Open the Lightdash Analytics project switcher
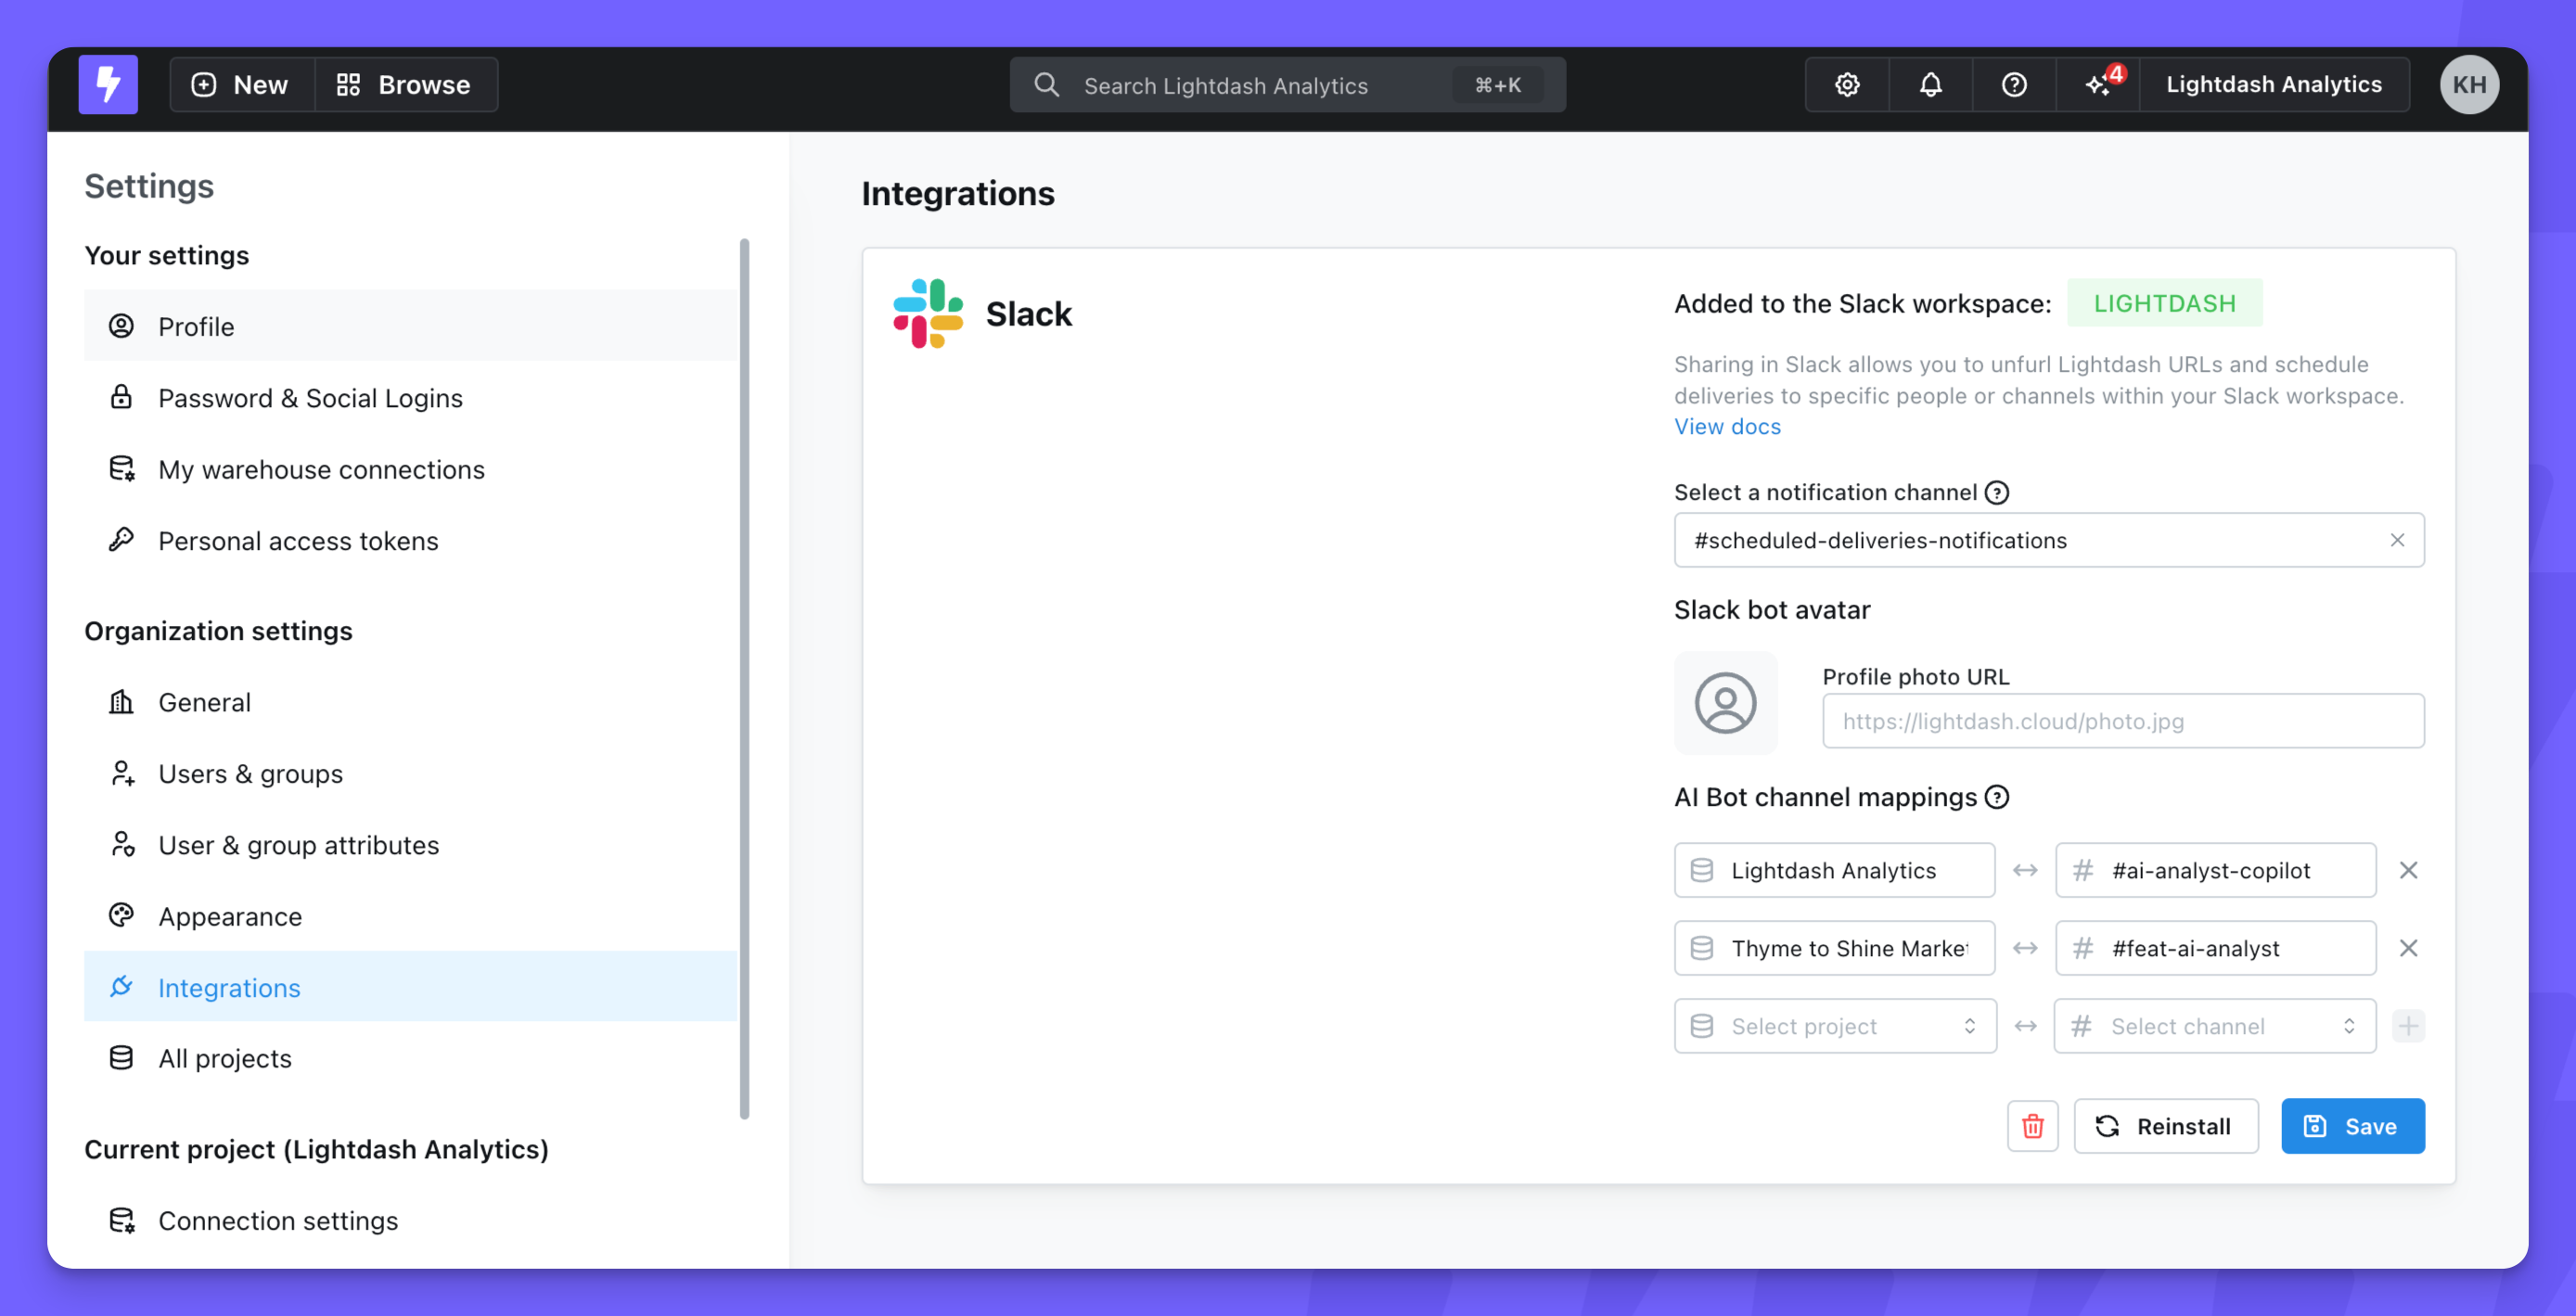This screenshot has width=2576, height=1316. click(2273, 84)
